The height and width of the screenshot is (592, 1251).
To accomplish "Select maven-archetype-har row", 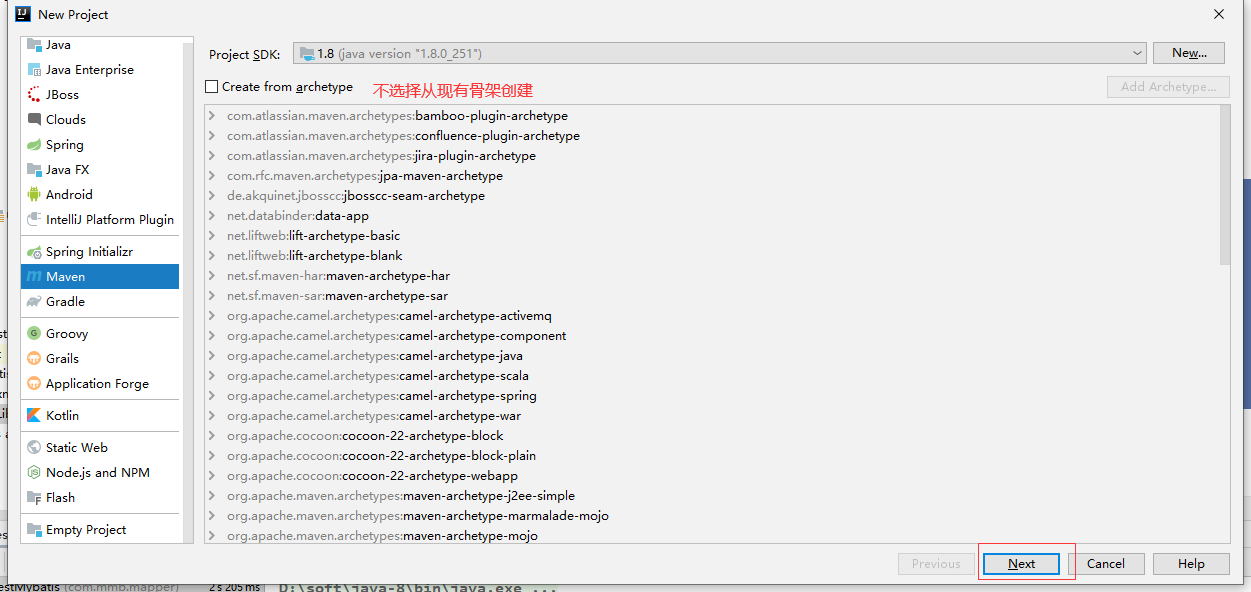I will pyautogui.click(x=713, y=276).
